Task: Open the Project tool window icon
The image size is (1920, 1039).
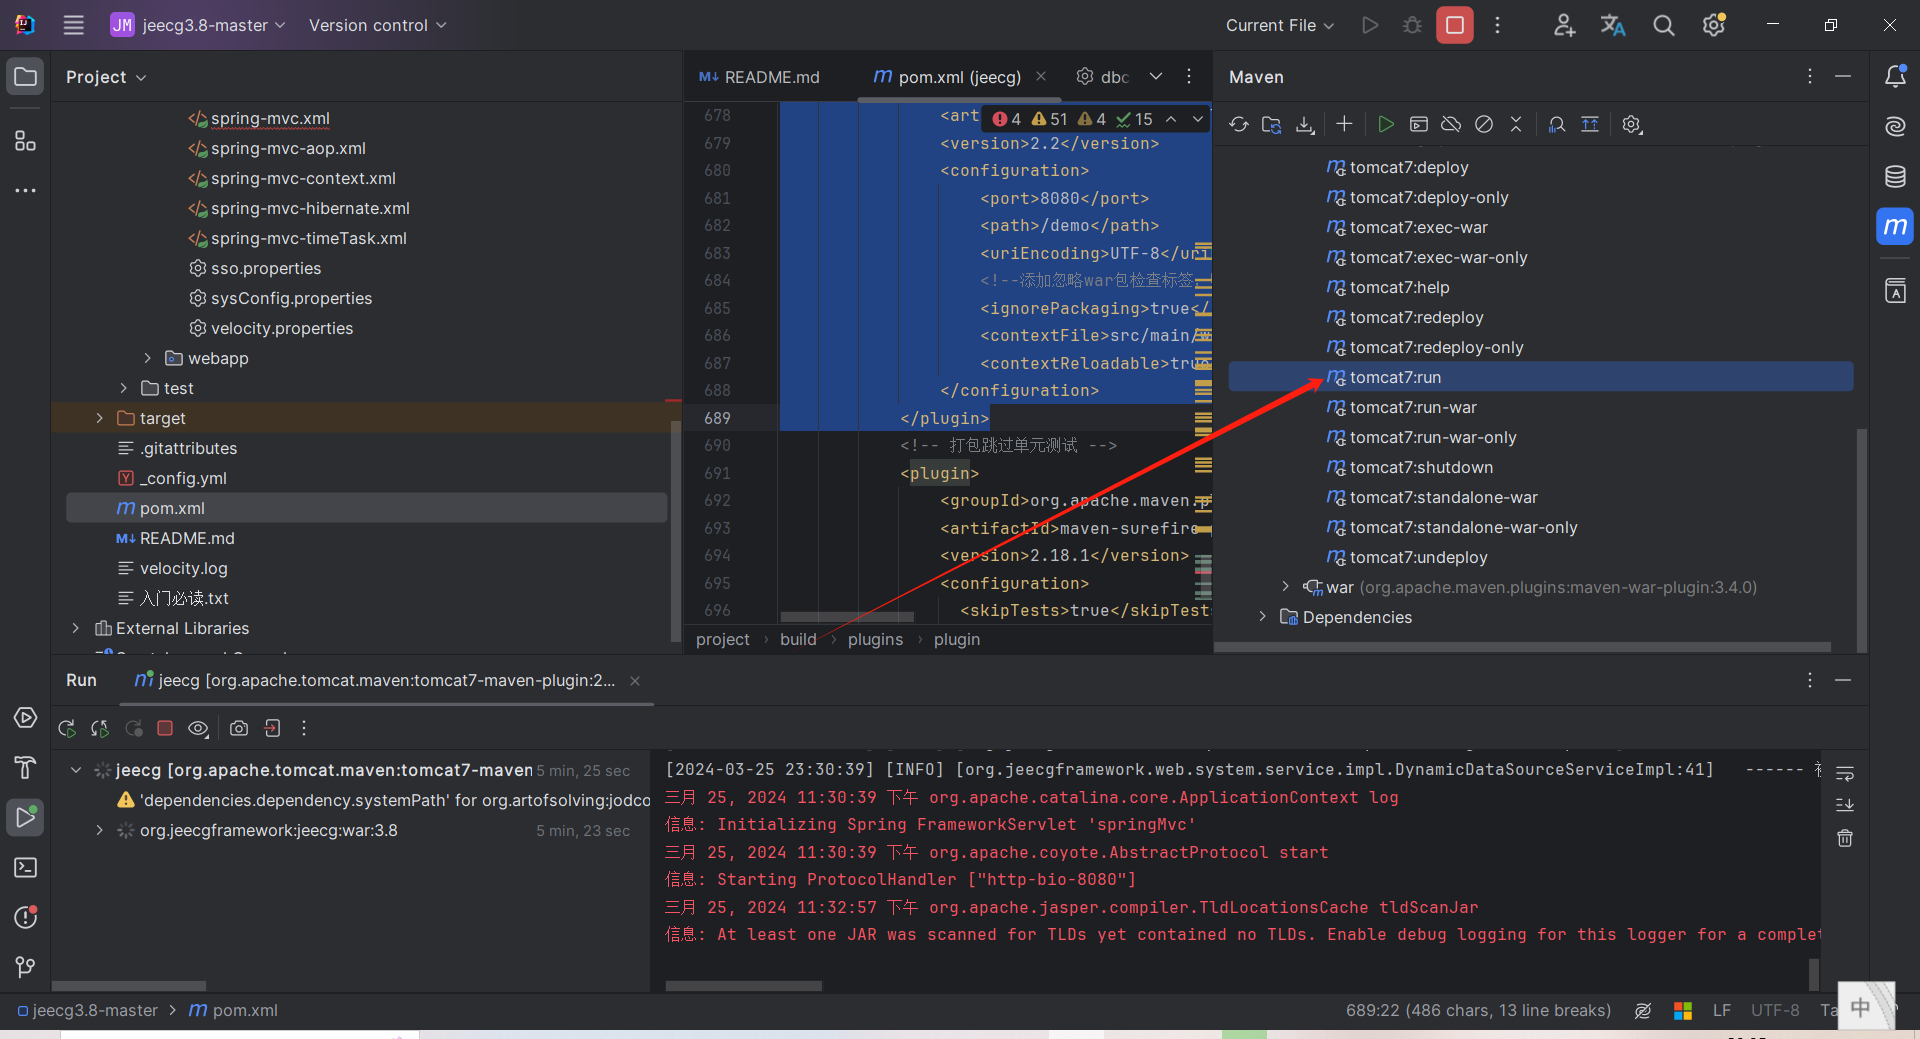Action: [x=25, y=77]
